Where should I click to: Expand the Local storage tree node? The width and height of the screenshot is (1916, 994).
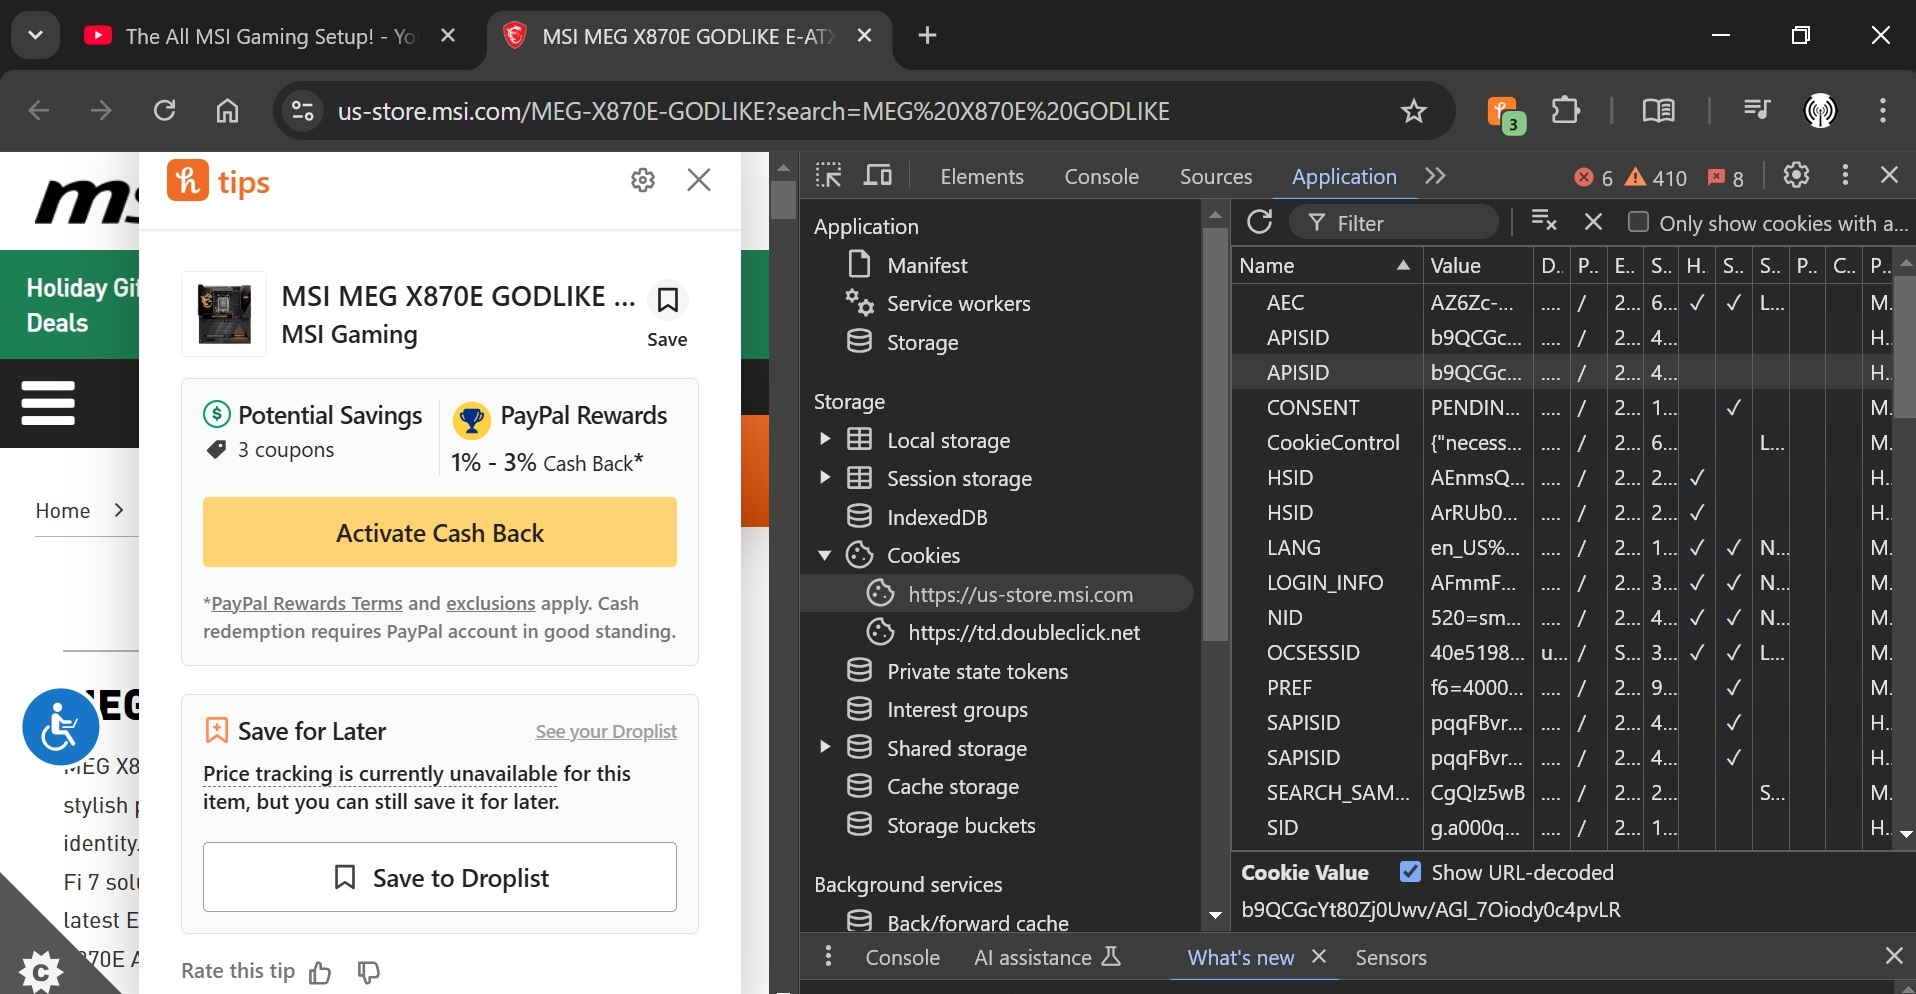824,440
